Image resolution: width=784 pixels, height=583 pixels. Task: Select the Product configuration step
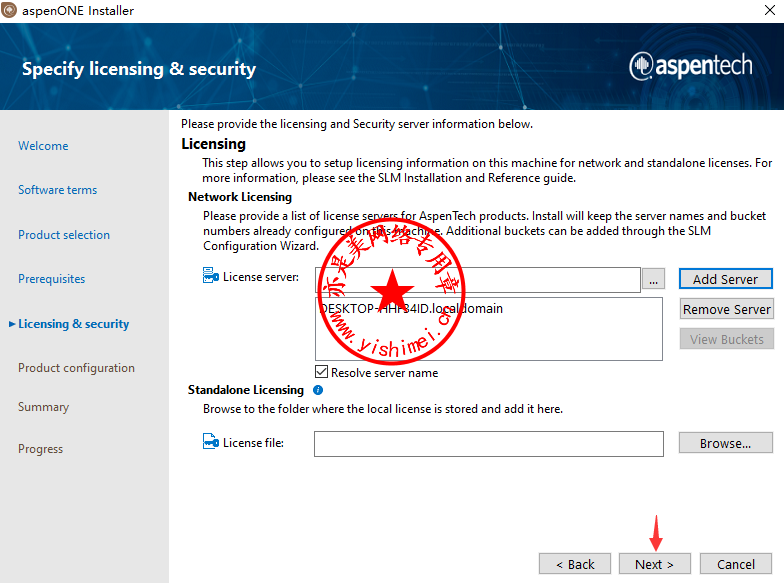click(76, 368)
